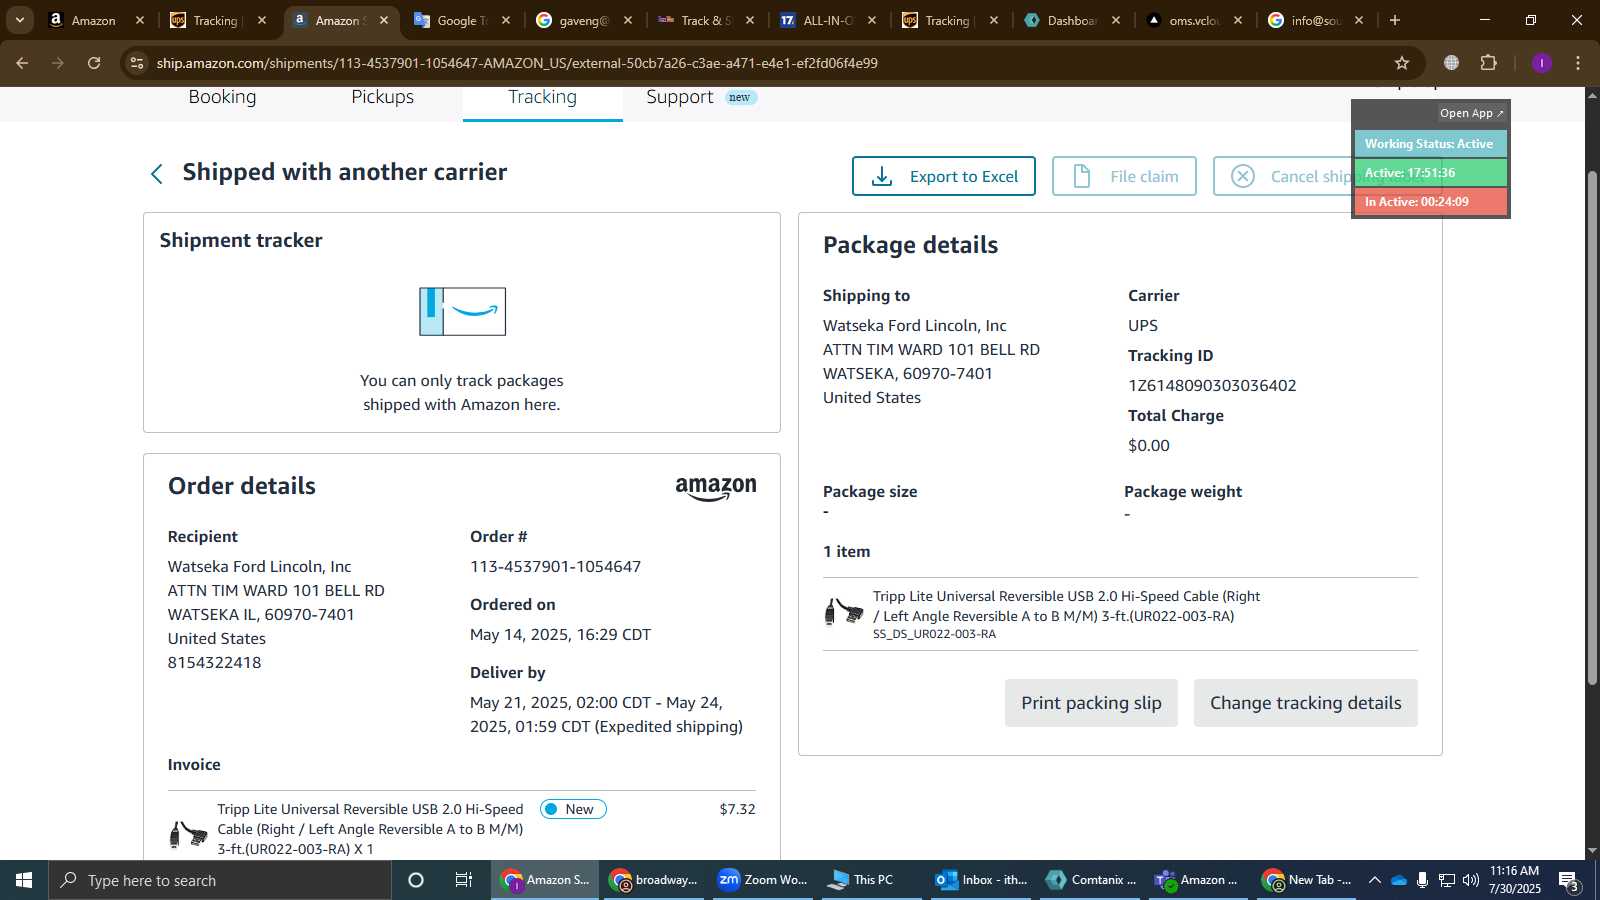Viewport: 1600px width, 900px height.
Task: Click order number 113-4537901-1054647
Action: pyautogui.click(x=555, y=567)
